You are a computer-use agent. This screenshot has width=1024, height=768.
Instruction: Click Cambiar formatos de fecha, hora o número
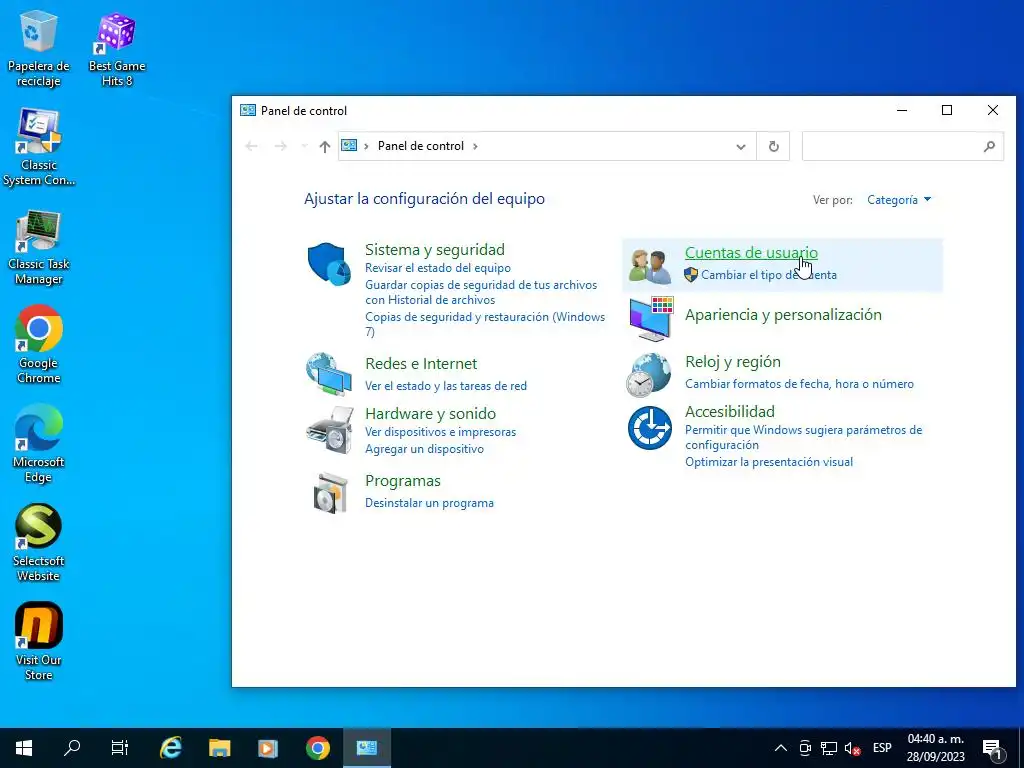coord(799,384)
